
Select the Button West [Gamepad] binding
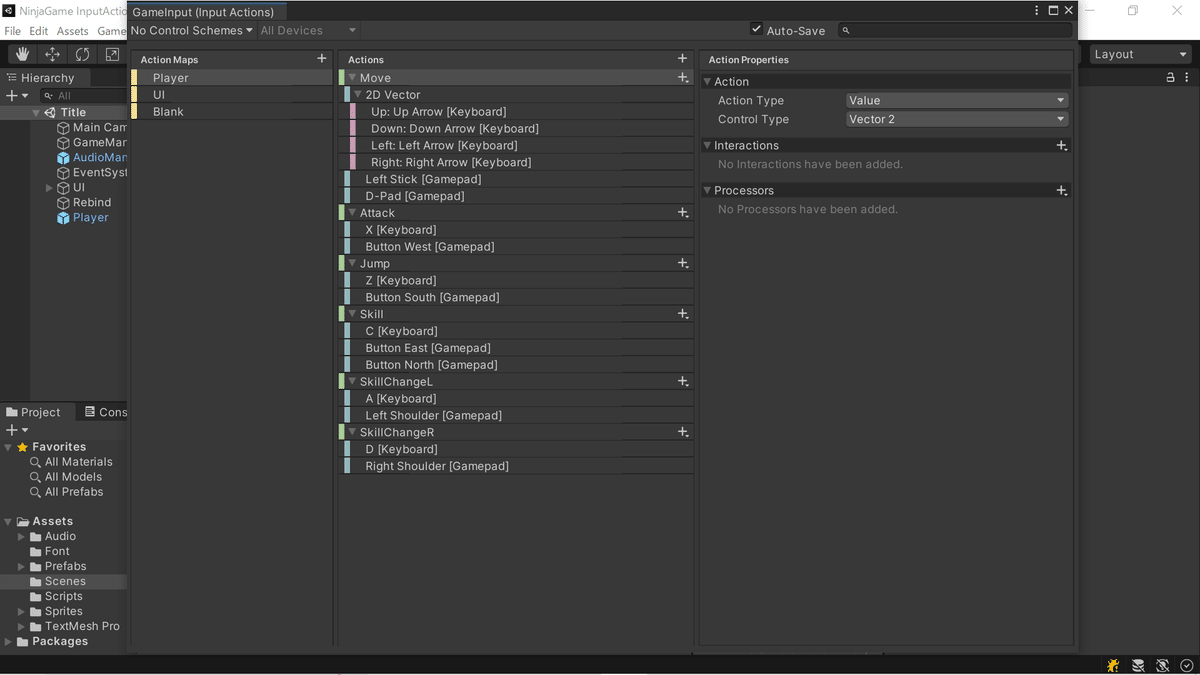(x=518, y=247)
